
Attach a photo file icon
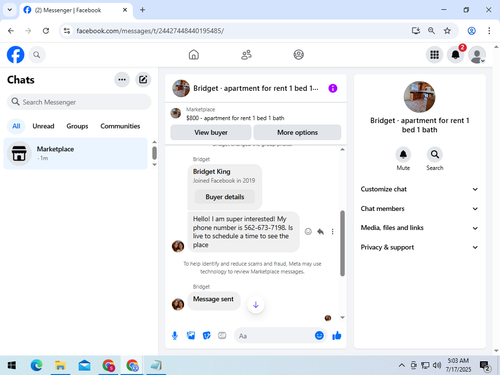(x=191, y=336)
